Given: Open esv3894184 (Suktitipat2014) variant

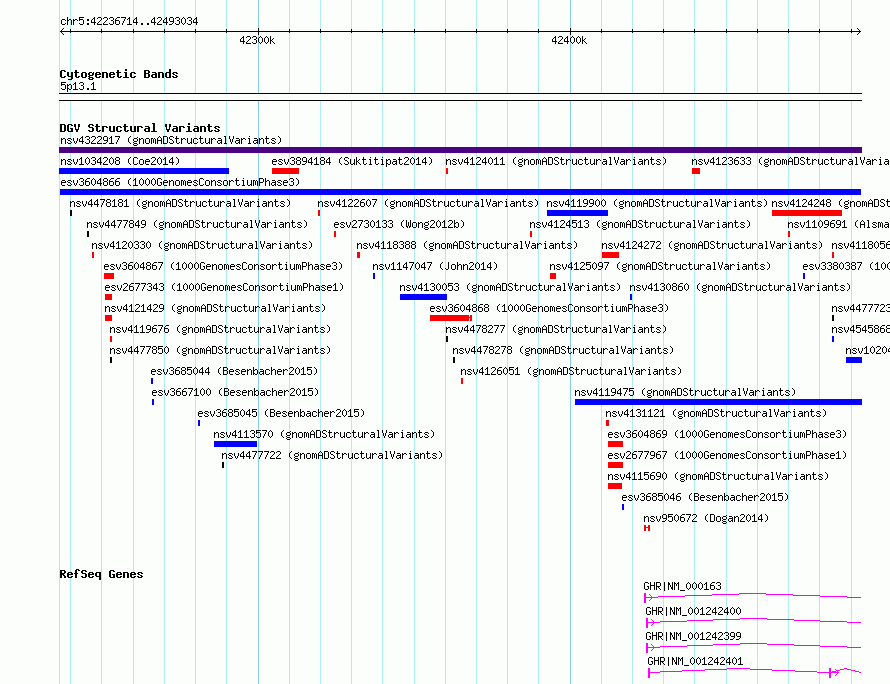Looking at the screenshot, I should (x=352, y=161).
